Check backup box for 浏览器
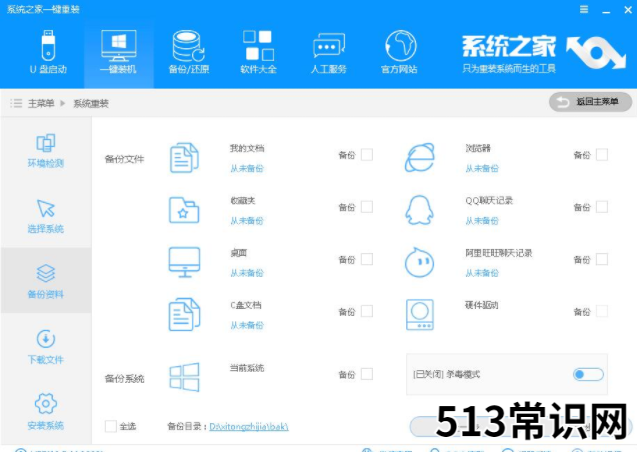This screenshot has width=637, height=452. pyautogui.click(x=602, y=155)
